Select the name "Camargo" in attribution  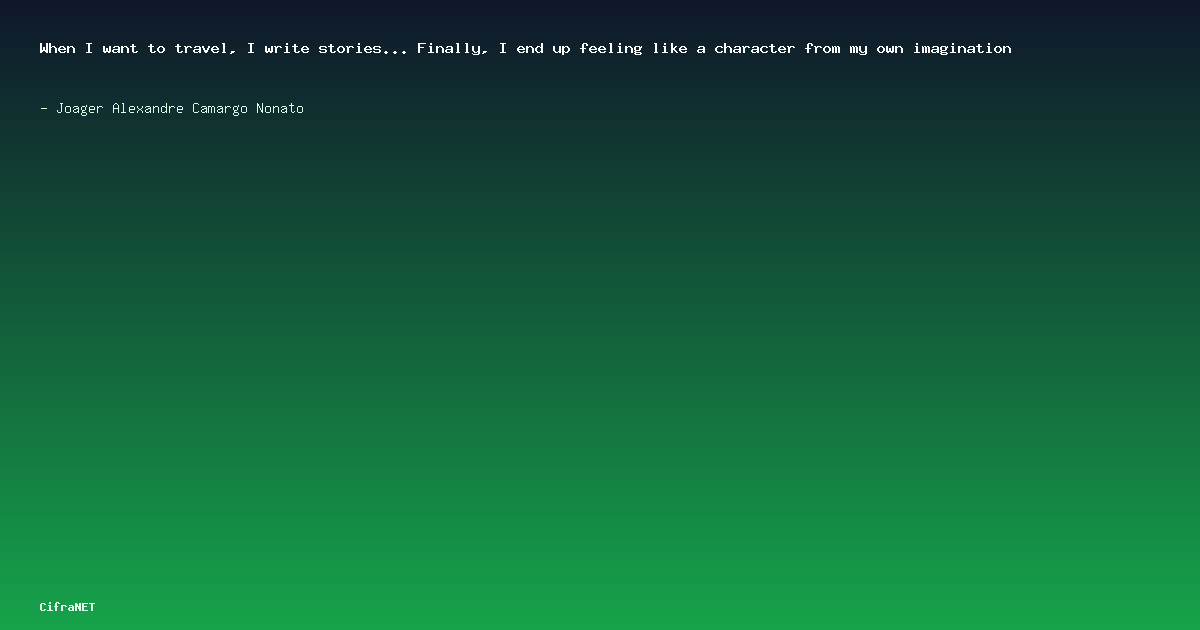(x=220, y=108)
